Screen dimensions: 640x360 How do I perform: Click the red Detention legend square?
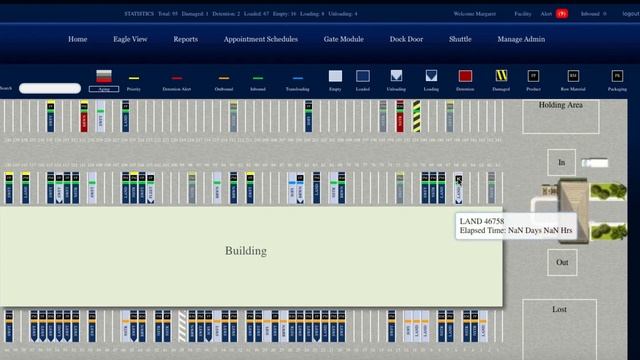click(465, 76)
